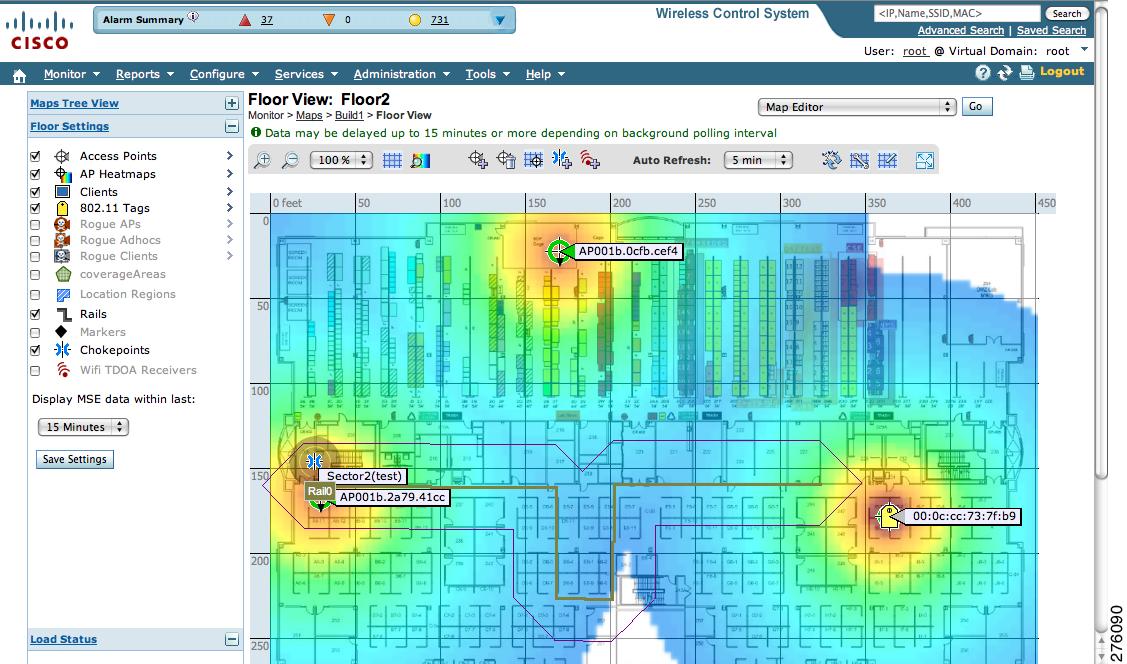Click the refresh-from-network toolbar icon

pos(832,160)
